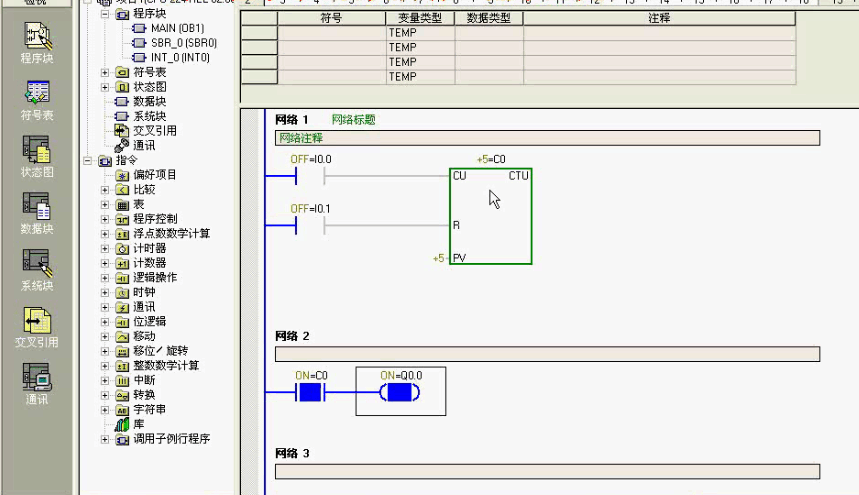
Task: Expand the 时钟 instruction folder
Action: tap(105, 292)
